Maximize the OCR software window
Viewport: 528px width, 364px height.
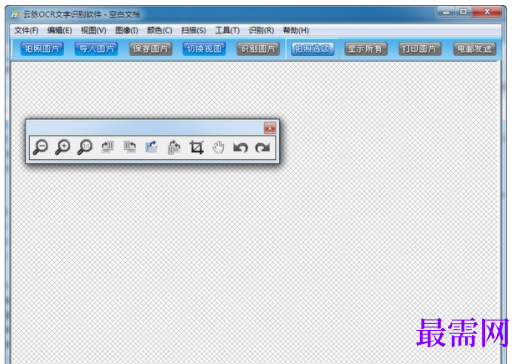(x=463, y=12)
